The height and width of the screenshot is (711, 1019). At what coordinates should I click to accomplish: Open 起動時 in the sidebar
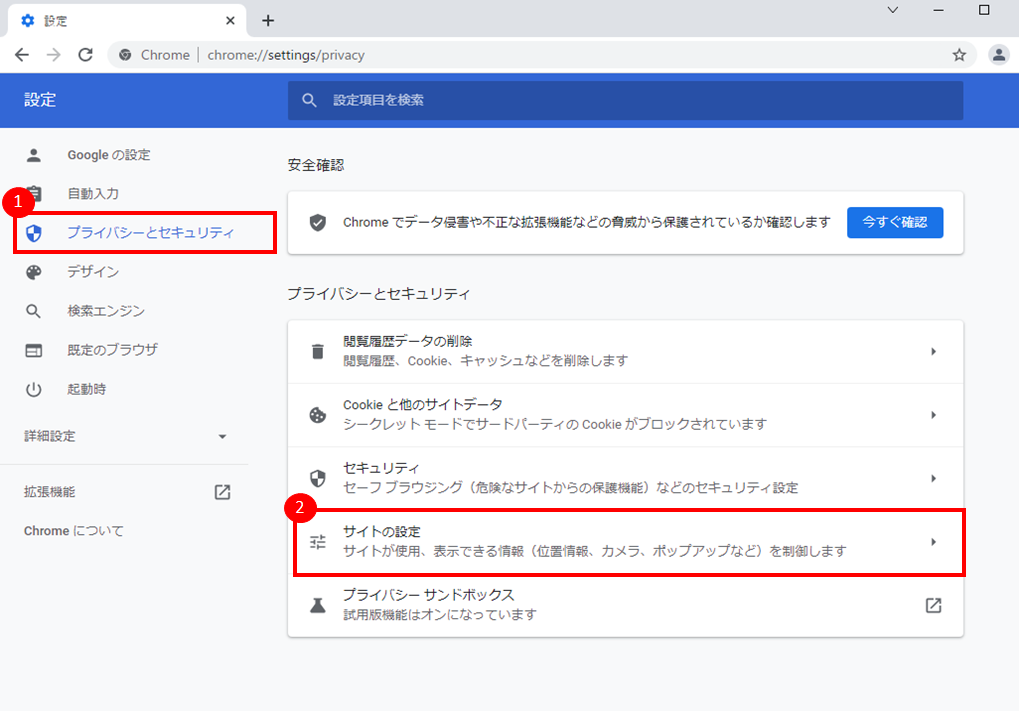click(x=86, y=389)
